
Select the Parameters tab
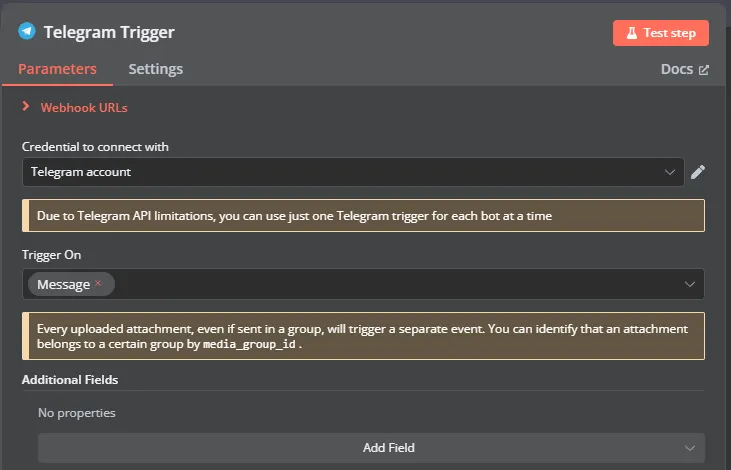57,69
